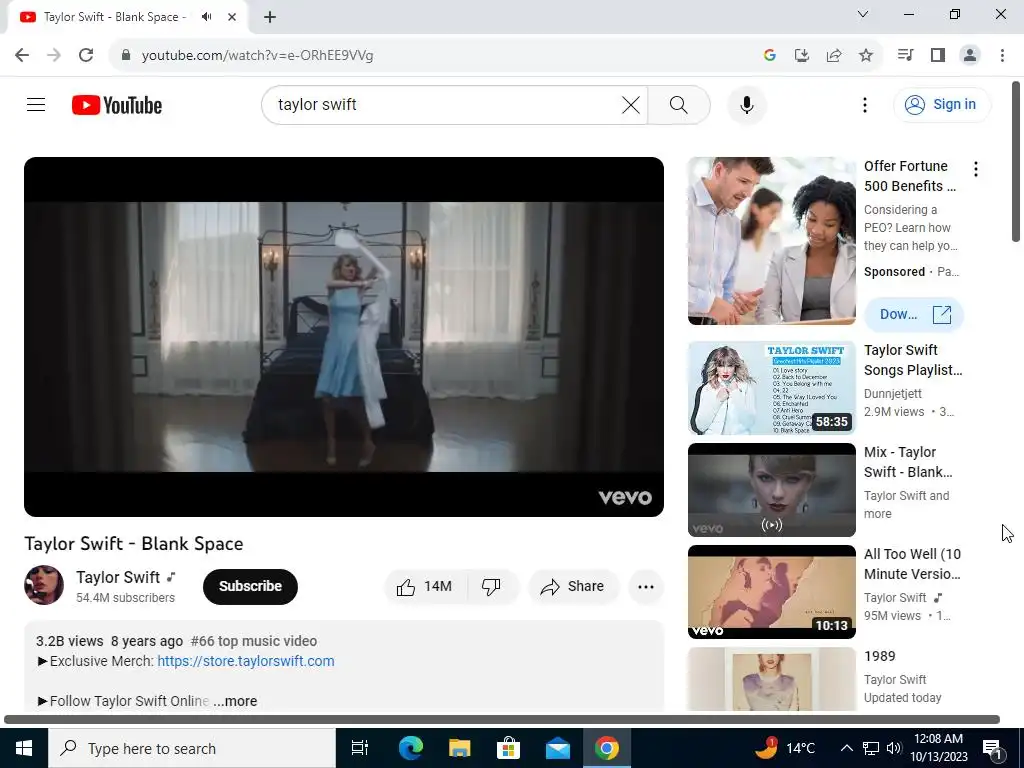Open File Explorer from the taskbar
This screenshot has width=1024, height=768.
(459, 748)
